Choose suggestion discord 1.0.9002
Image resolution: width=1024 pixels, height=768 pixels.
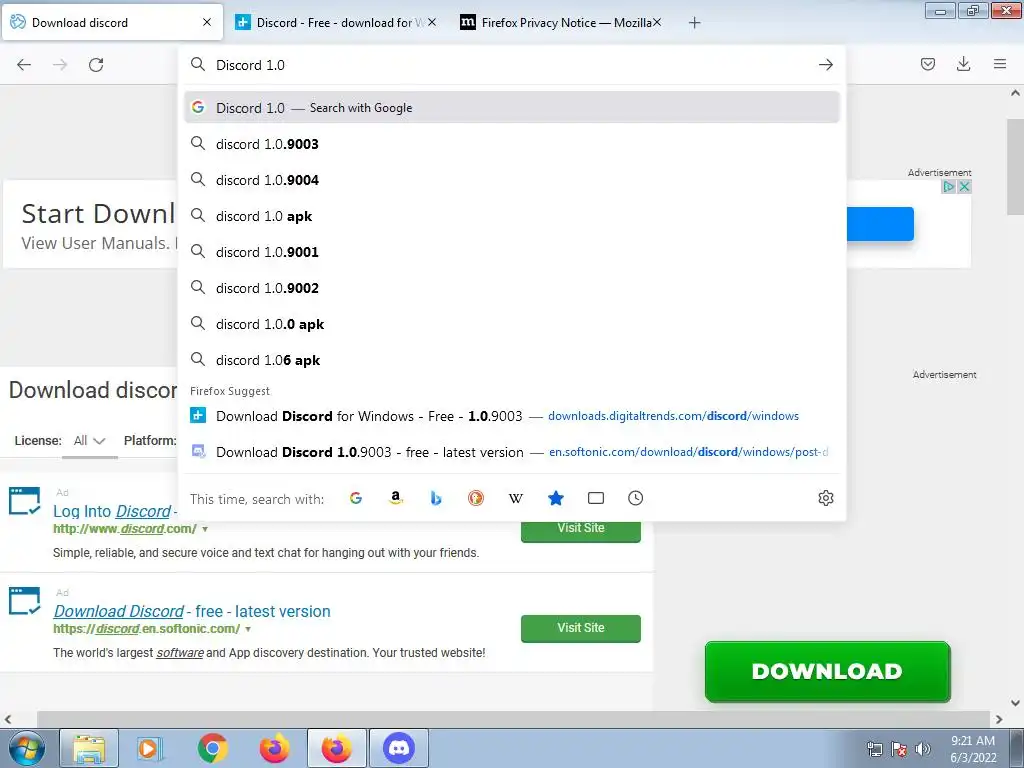(x=512, y=288)
